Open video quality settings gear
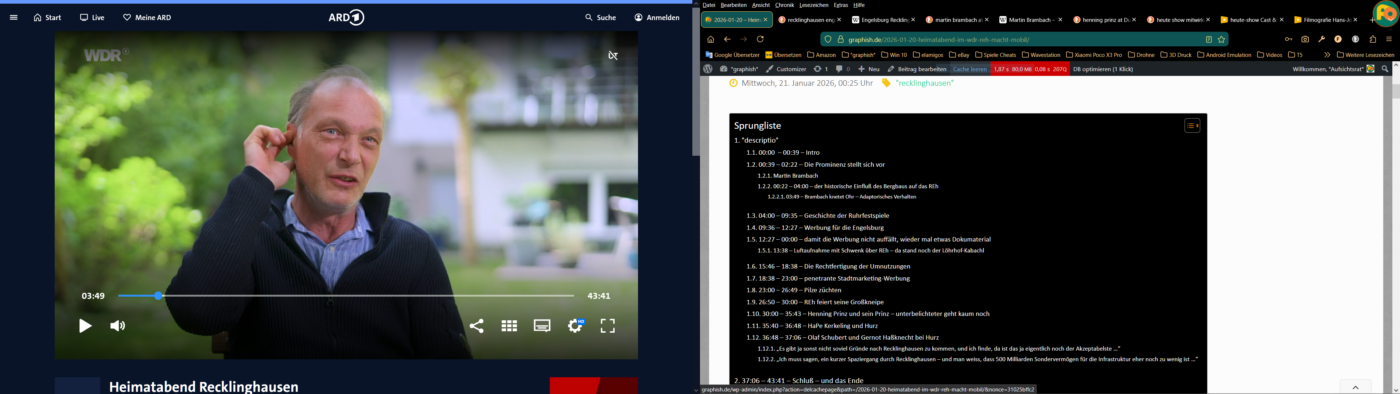This screenshot has height=394, width=1400. [x=575, y=325]
